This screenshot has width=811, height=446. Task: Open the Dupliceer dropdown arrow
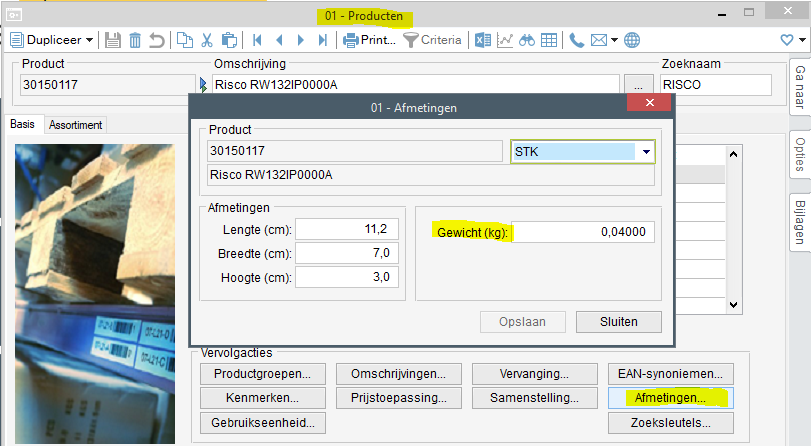click(89, 40)
